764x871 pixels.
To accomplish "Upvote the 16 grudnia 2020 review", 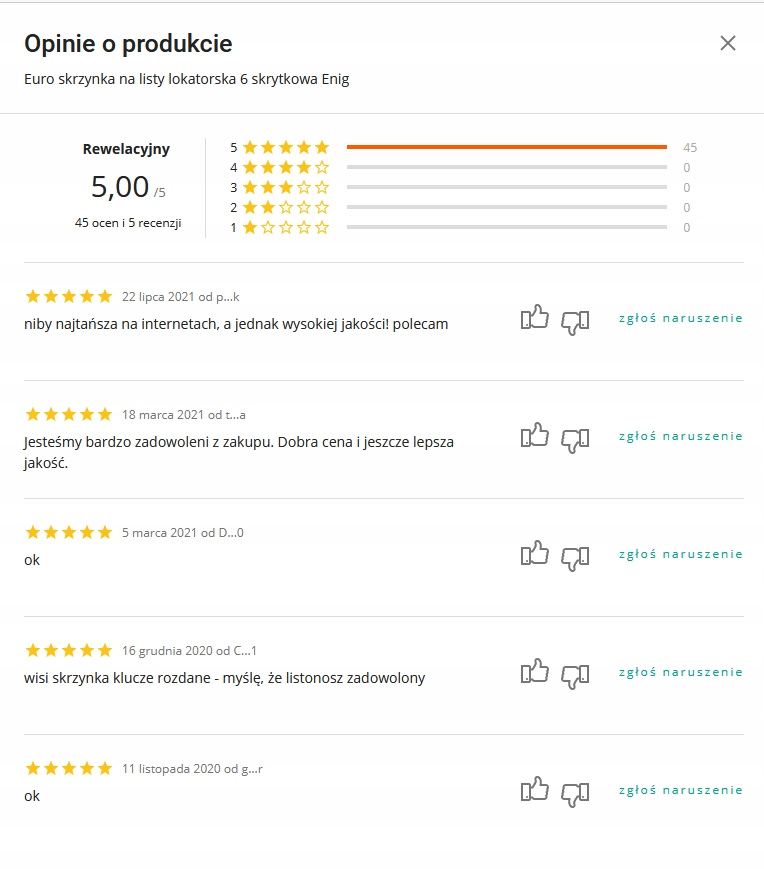I will pos(535,672).
